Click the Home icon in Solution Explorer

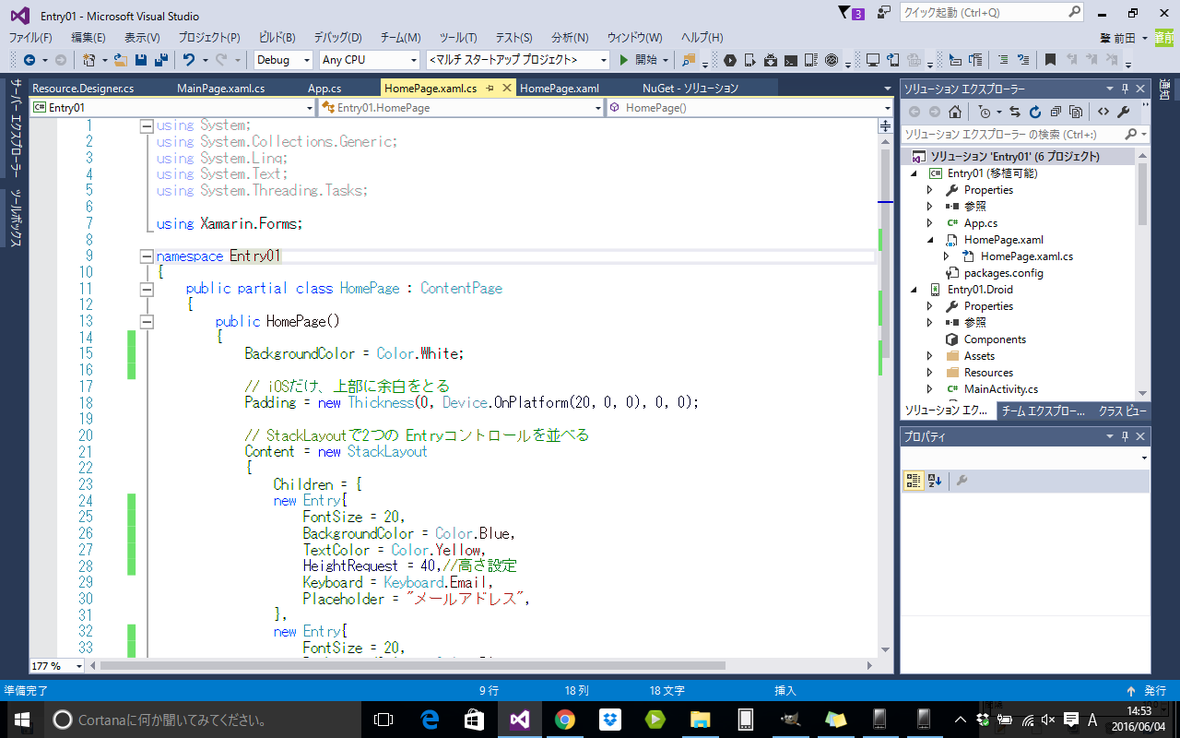pyautogui.click(x=955, y=112)
